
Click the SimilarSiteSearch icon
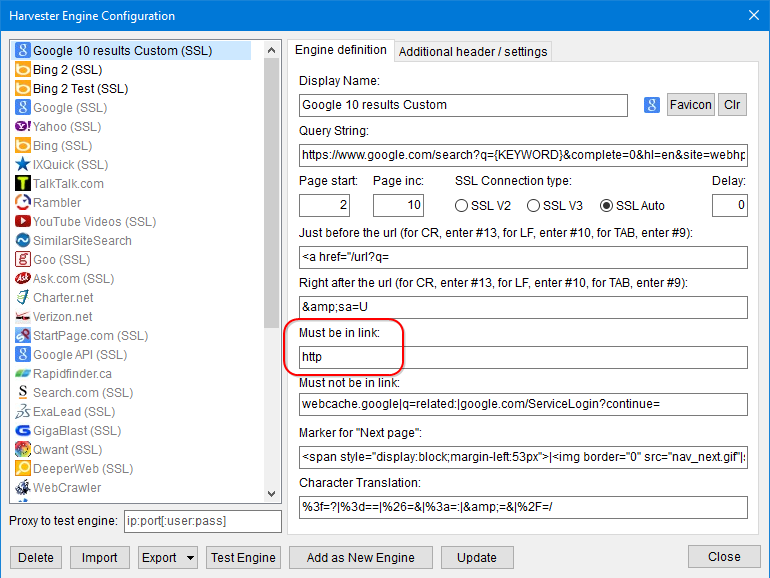pyautogui.click(x=23, y=241)
